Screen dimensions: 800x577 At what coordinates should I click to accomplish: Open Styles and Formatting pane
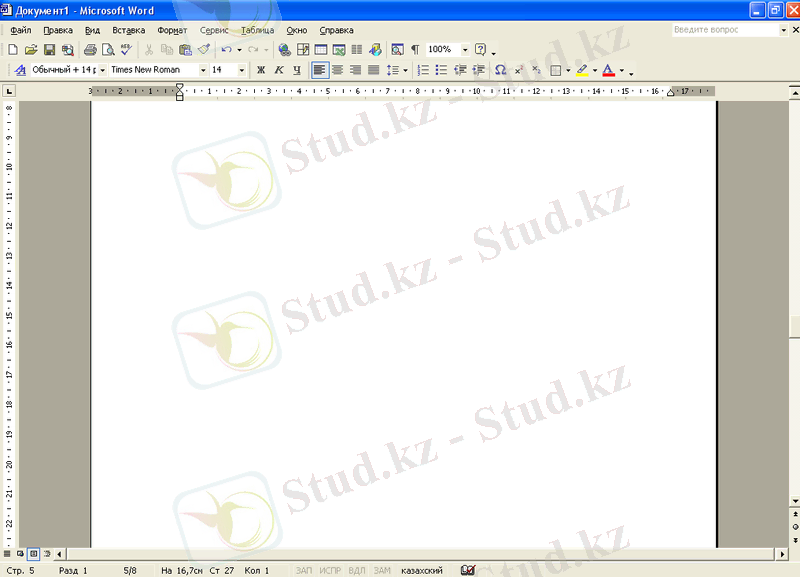point(20,70)
